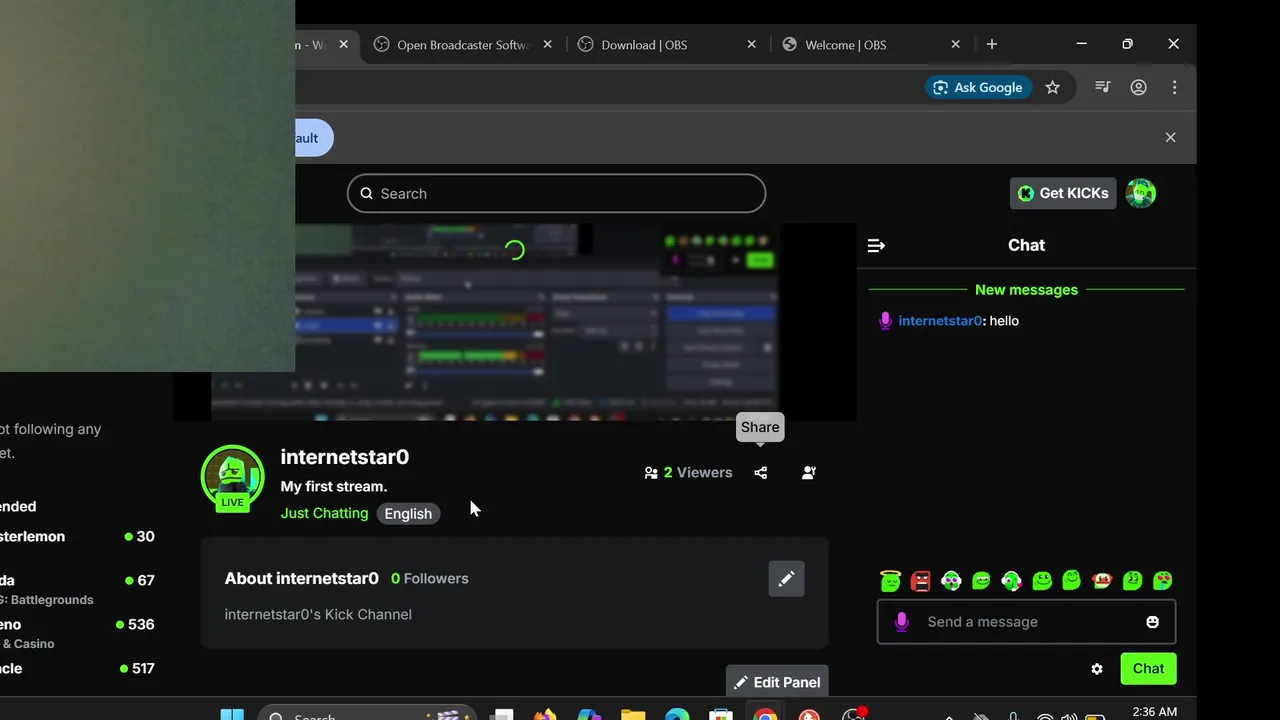Click the taskbar clock showing 2:36 AM
The height and width of the screenshot is (720, 1280).
[x=1154, y=712]
